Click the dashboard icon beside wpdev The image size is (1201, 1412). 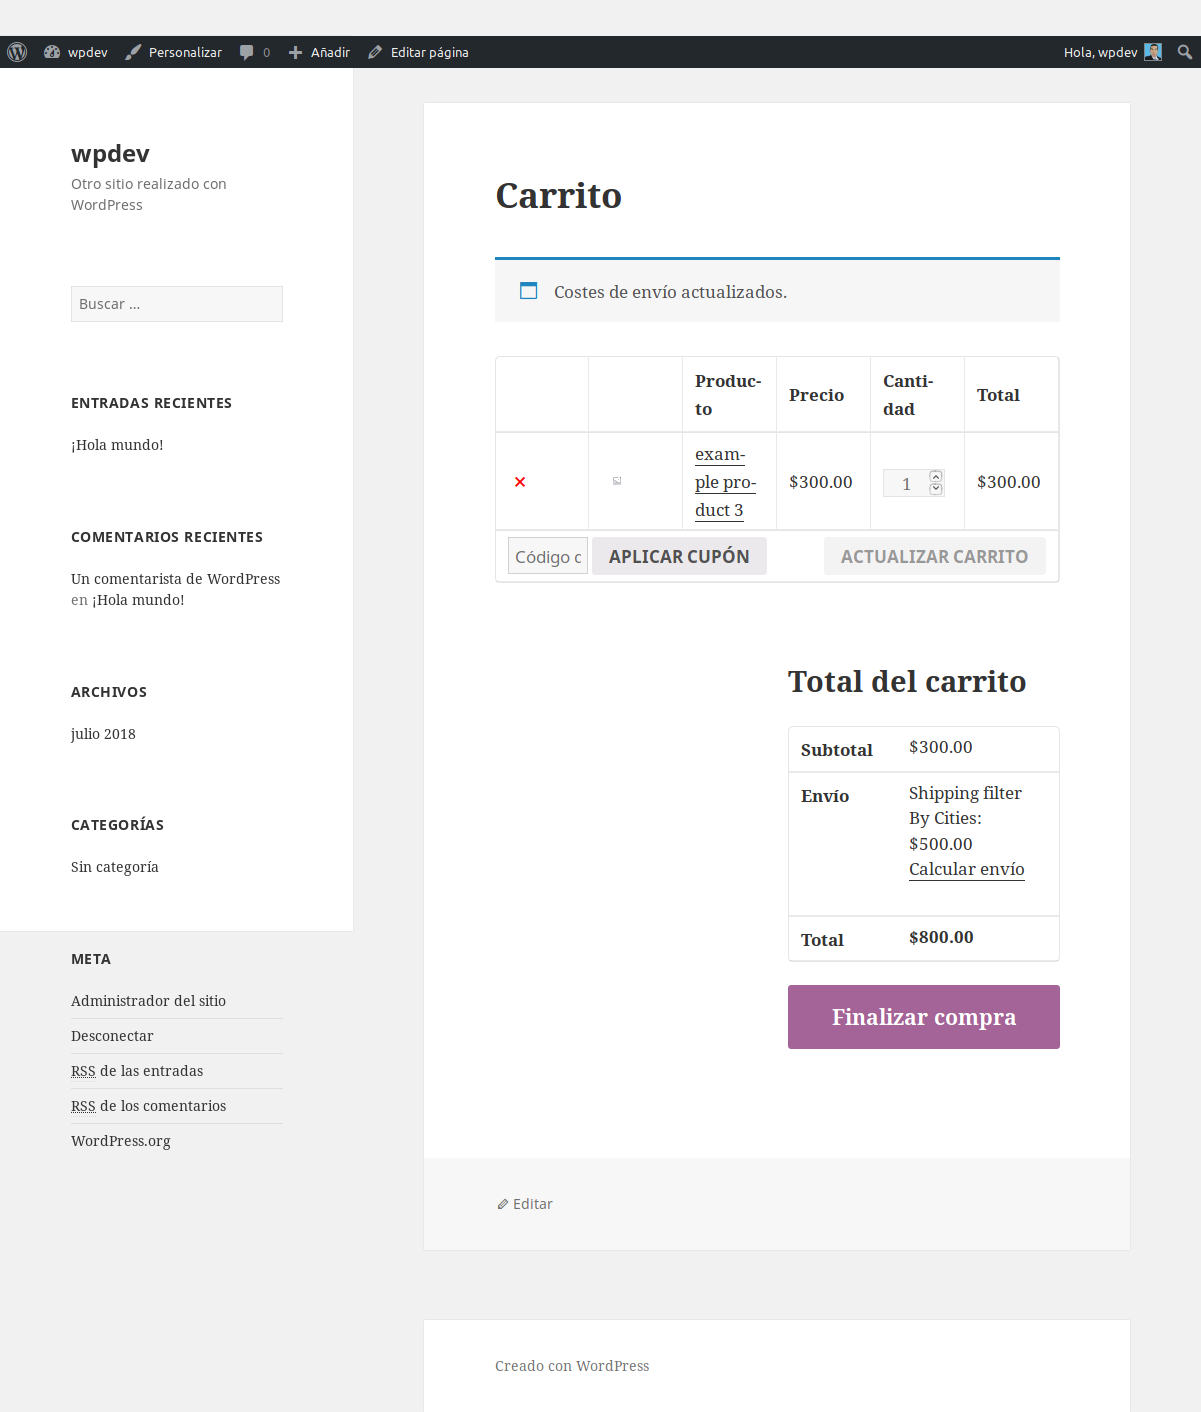(x=52, y=52)
